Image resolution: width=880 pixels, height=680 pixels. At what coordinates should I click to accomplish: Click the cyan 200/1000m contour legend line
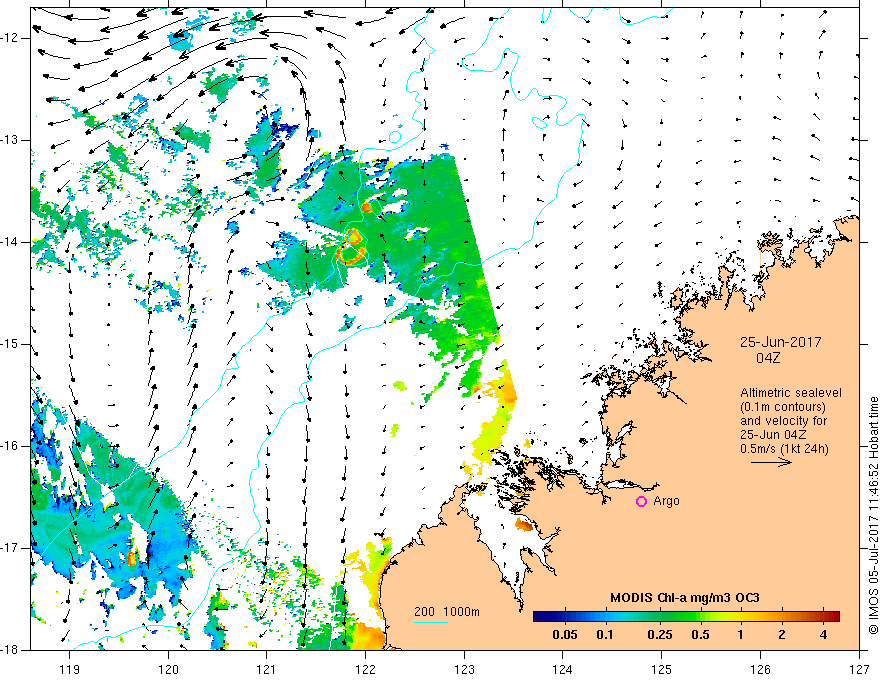[x=431, y=622]
